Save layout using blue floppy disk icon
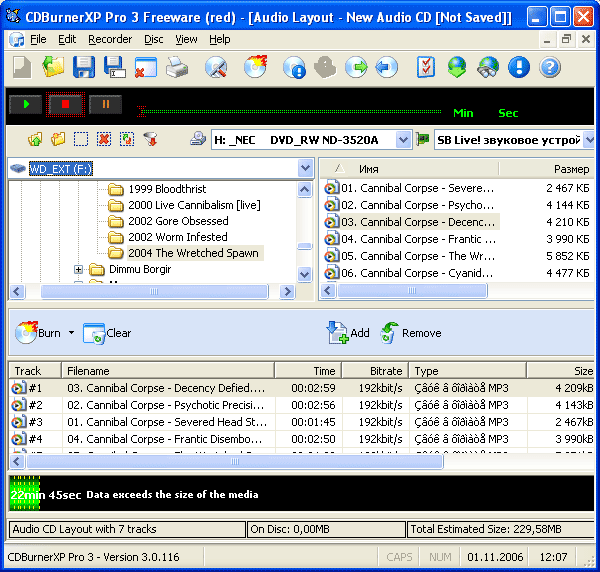The image size is (600, 572). (84, 67)
